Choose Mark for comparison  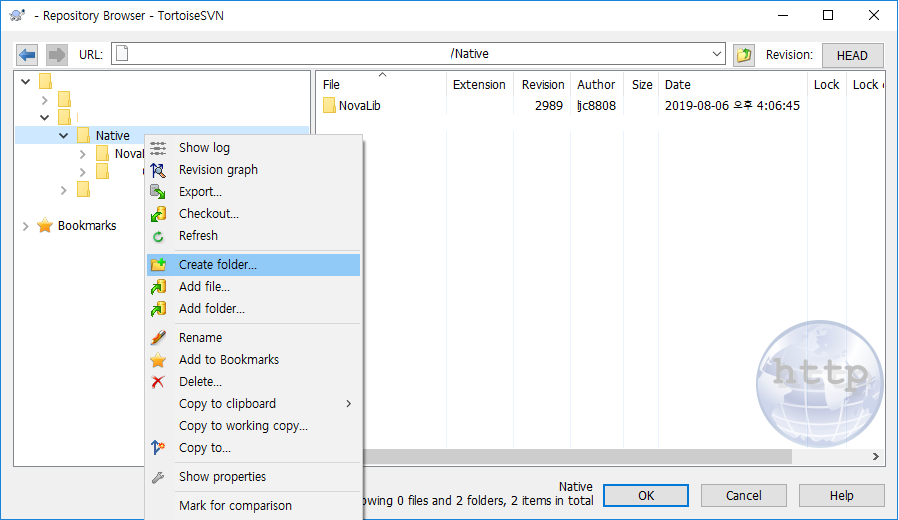pyautogui.click(x=253, y=506)
